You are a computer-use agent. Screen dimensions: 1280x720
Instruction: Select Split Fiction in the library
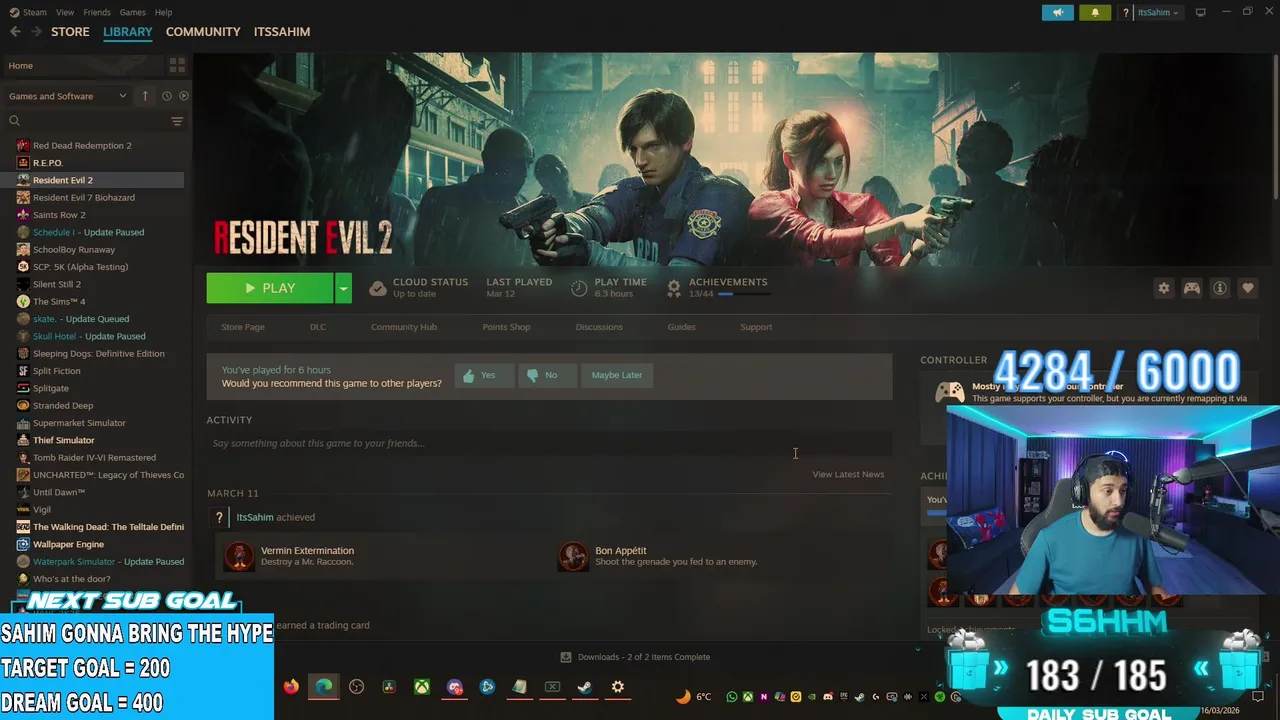[x=57, y=371]
